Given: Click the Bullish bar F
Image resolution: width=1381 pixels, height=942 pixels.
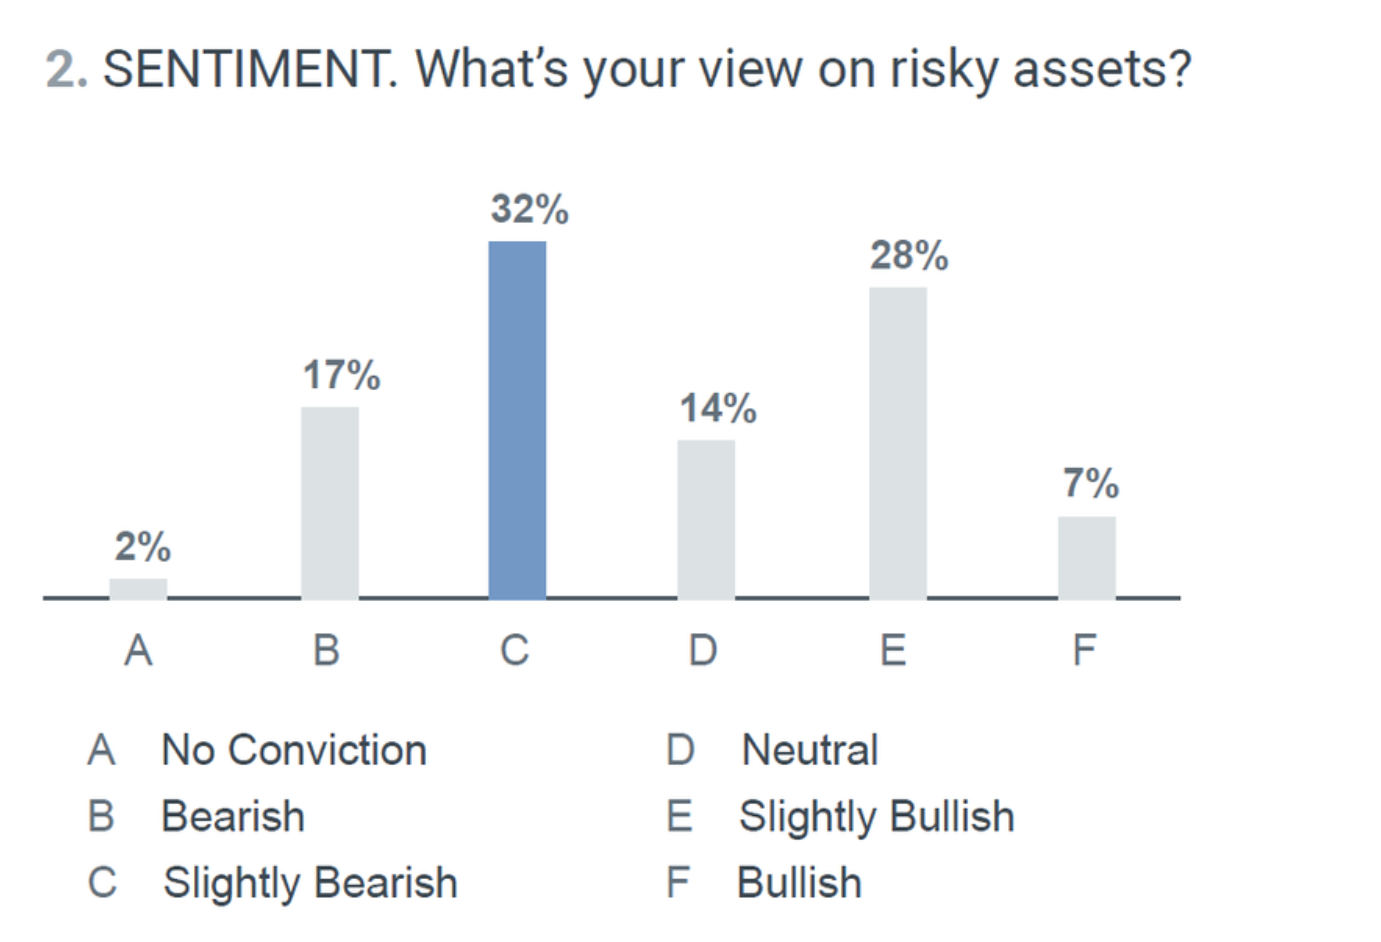Looking at the screenshot, I should click(x=1086, y=557).
